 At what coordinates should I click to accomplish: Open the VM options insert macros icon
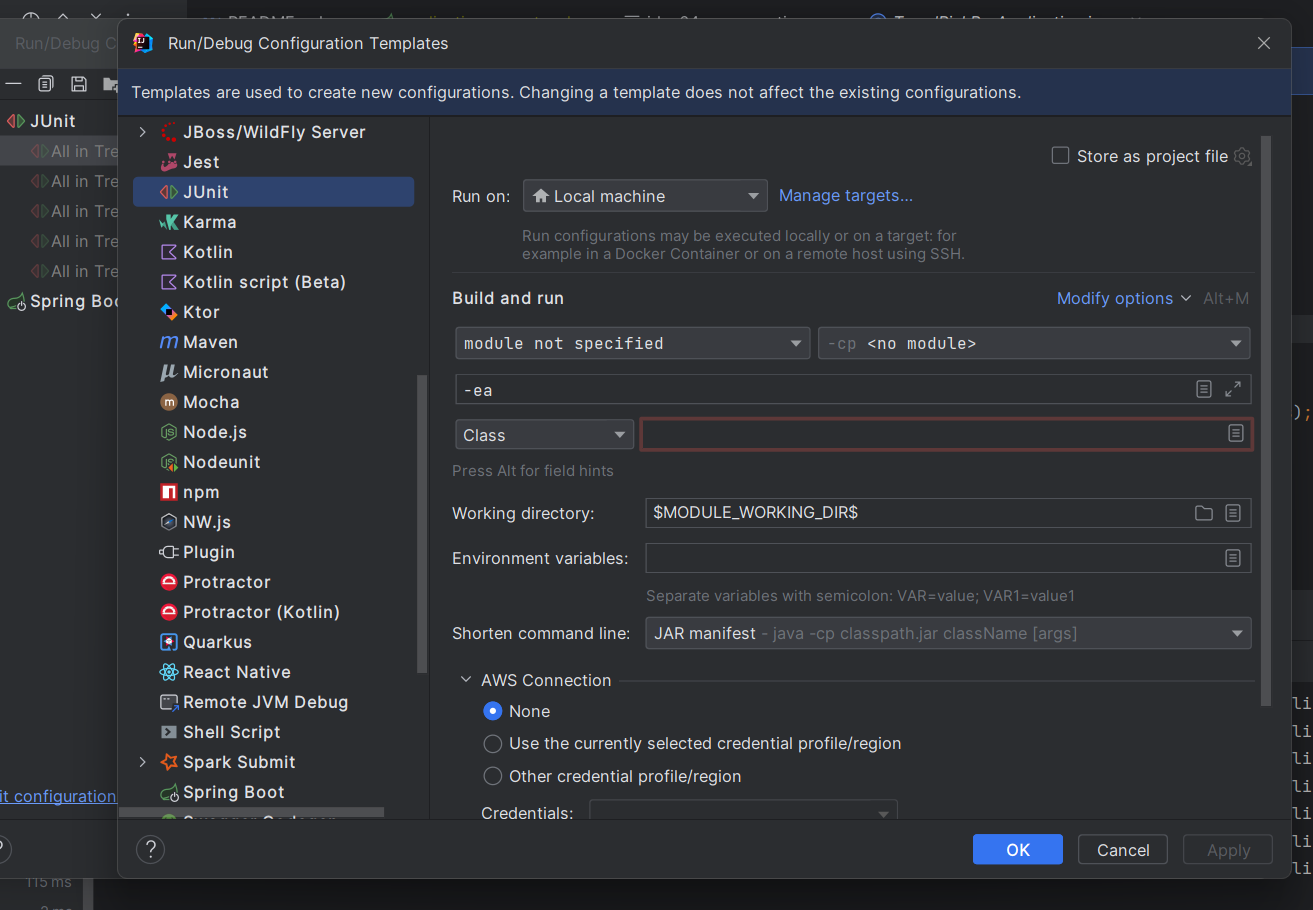click(1205, 389)
